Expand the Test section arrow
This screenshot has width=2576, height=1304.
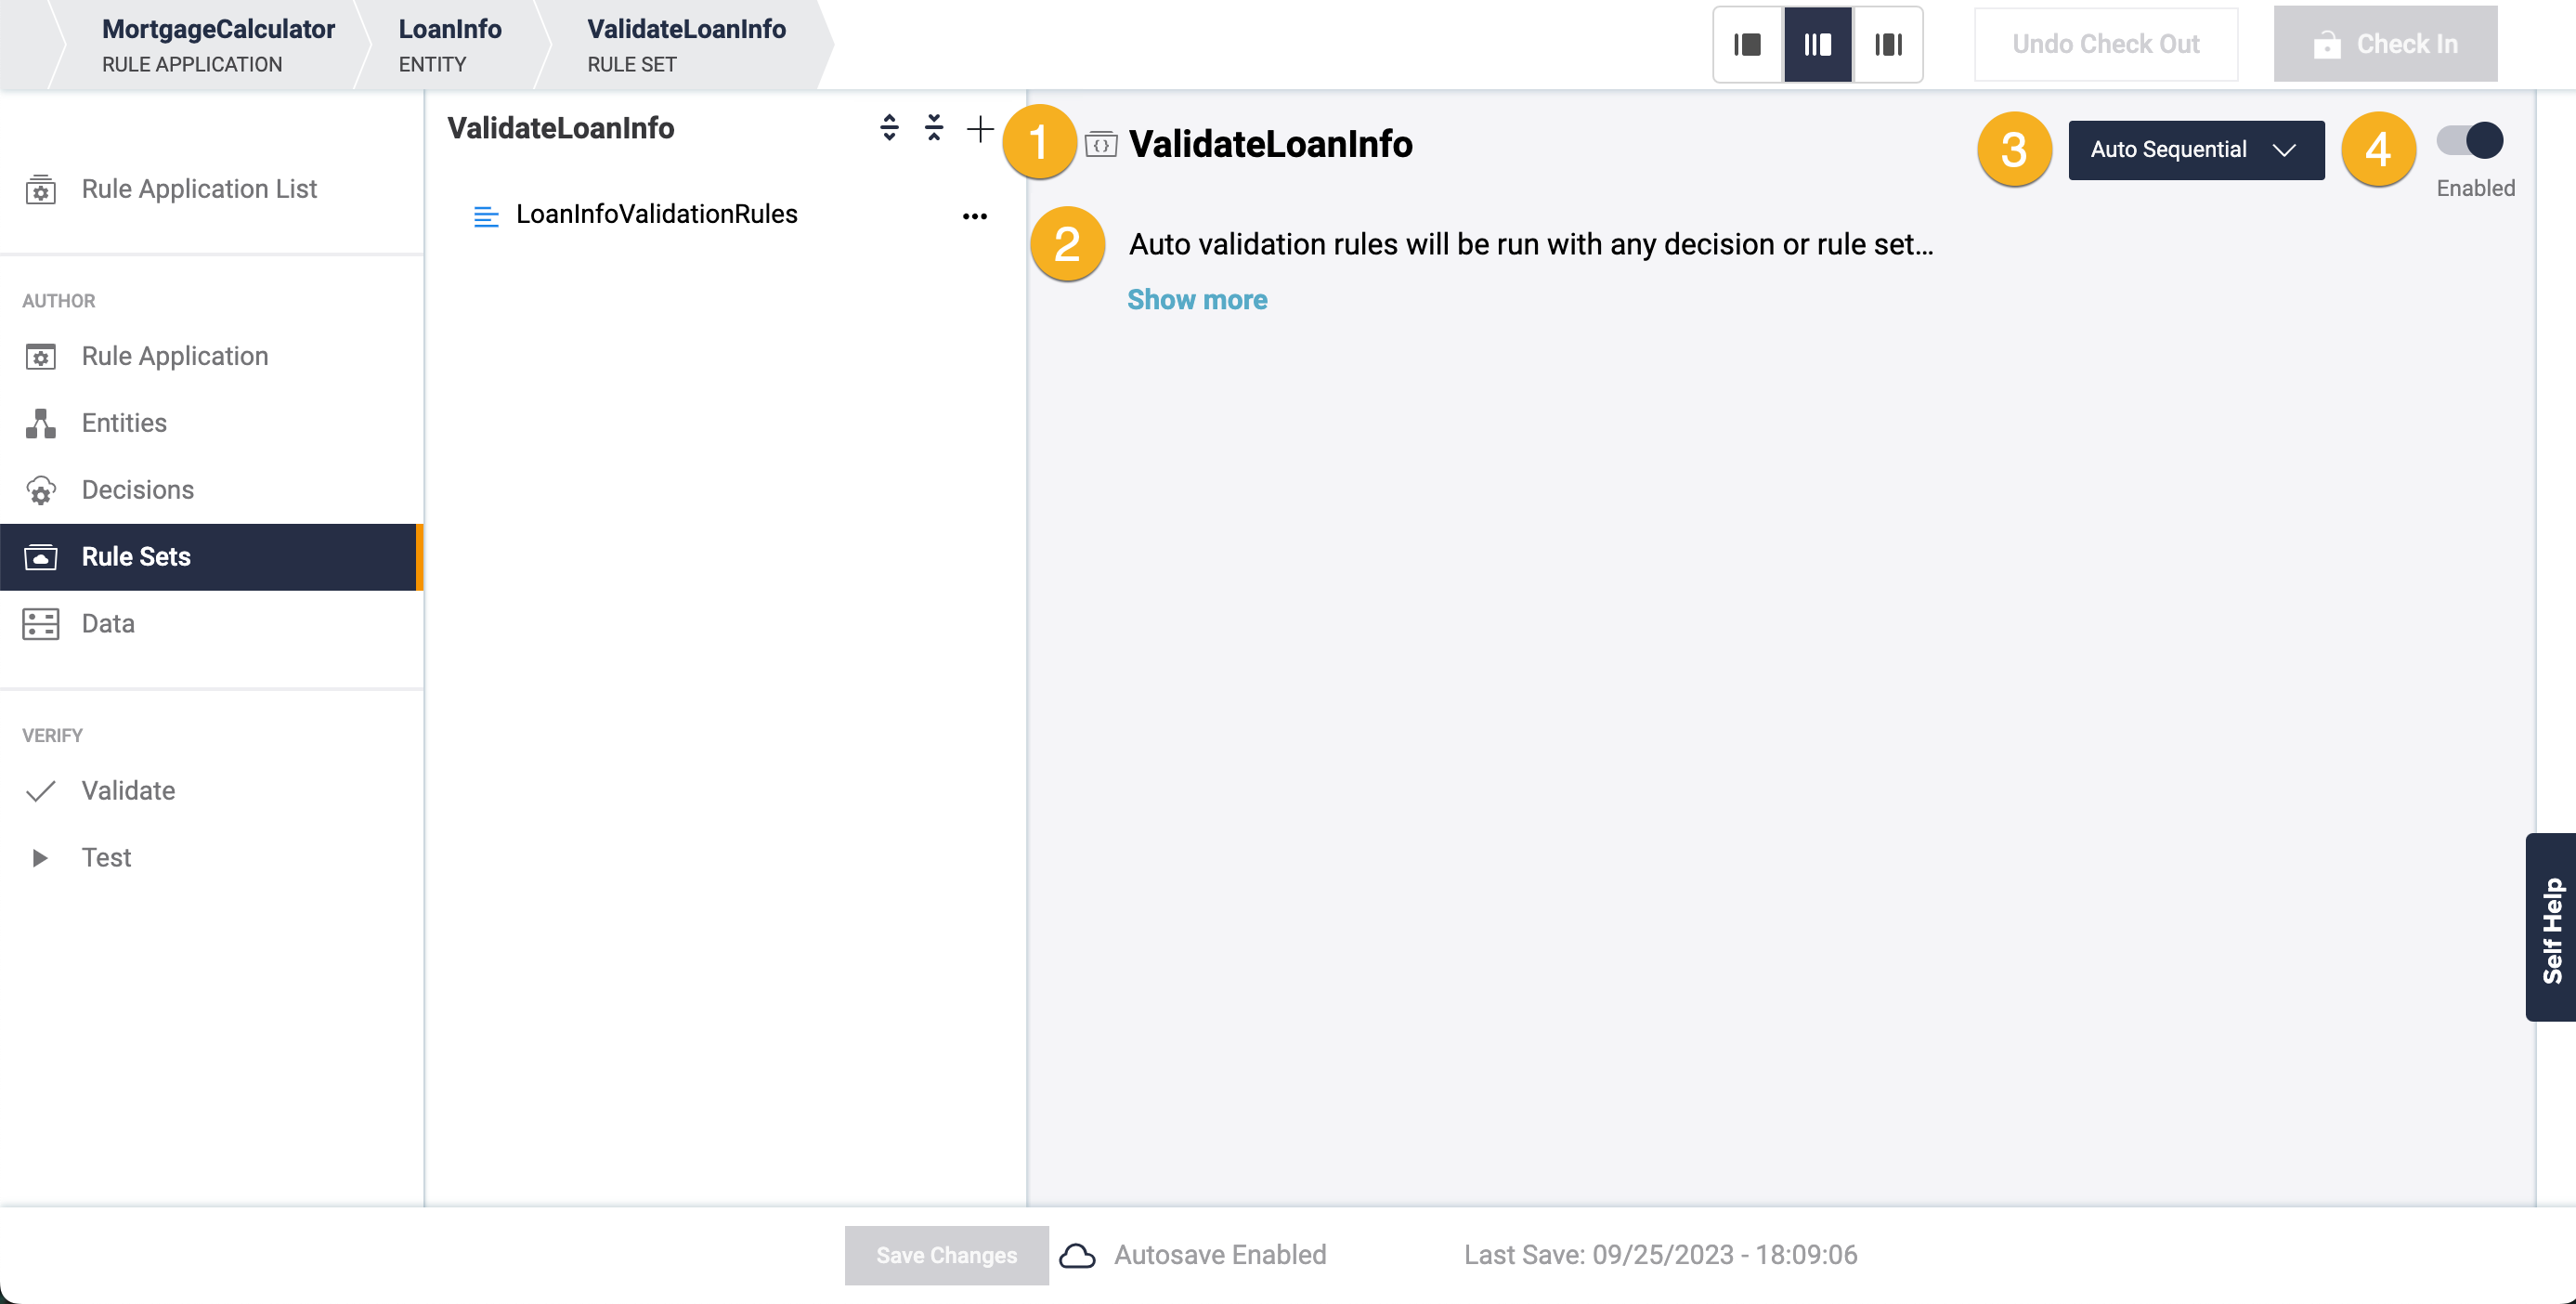(x=40, y=857)
